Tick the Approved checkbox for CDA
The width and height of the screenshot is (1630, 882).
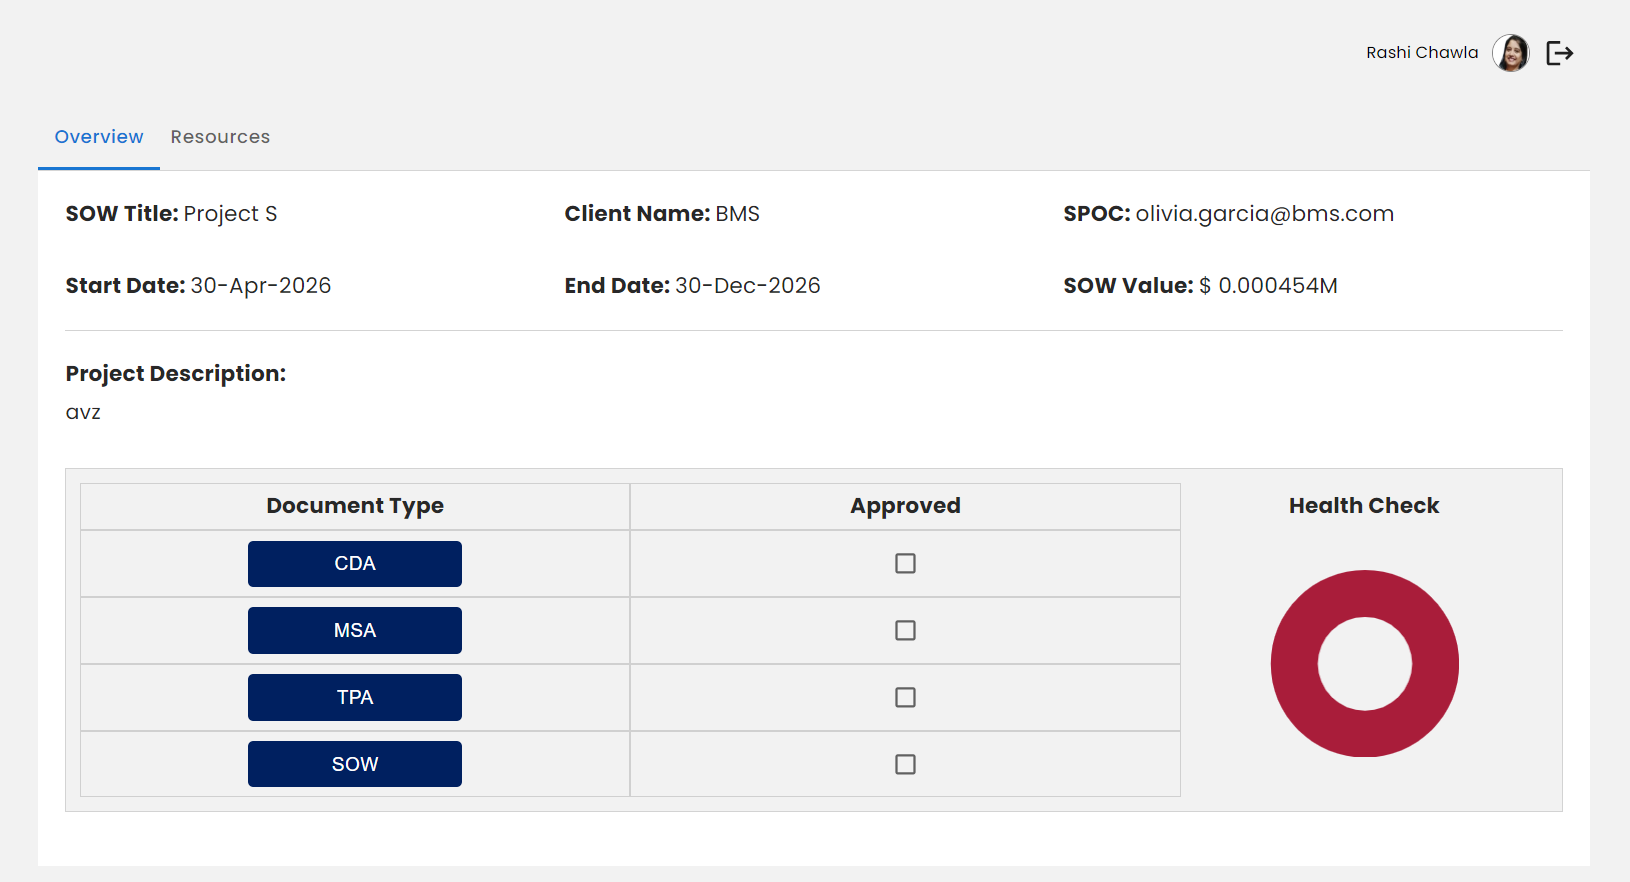(905, 564)
